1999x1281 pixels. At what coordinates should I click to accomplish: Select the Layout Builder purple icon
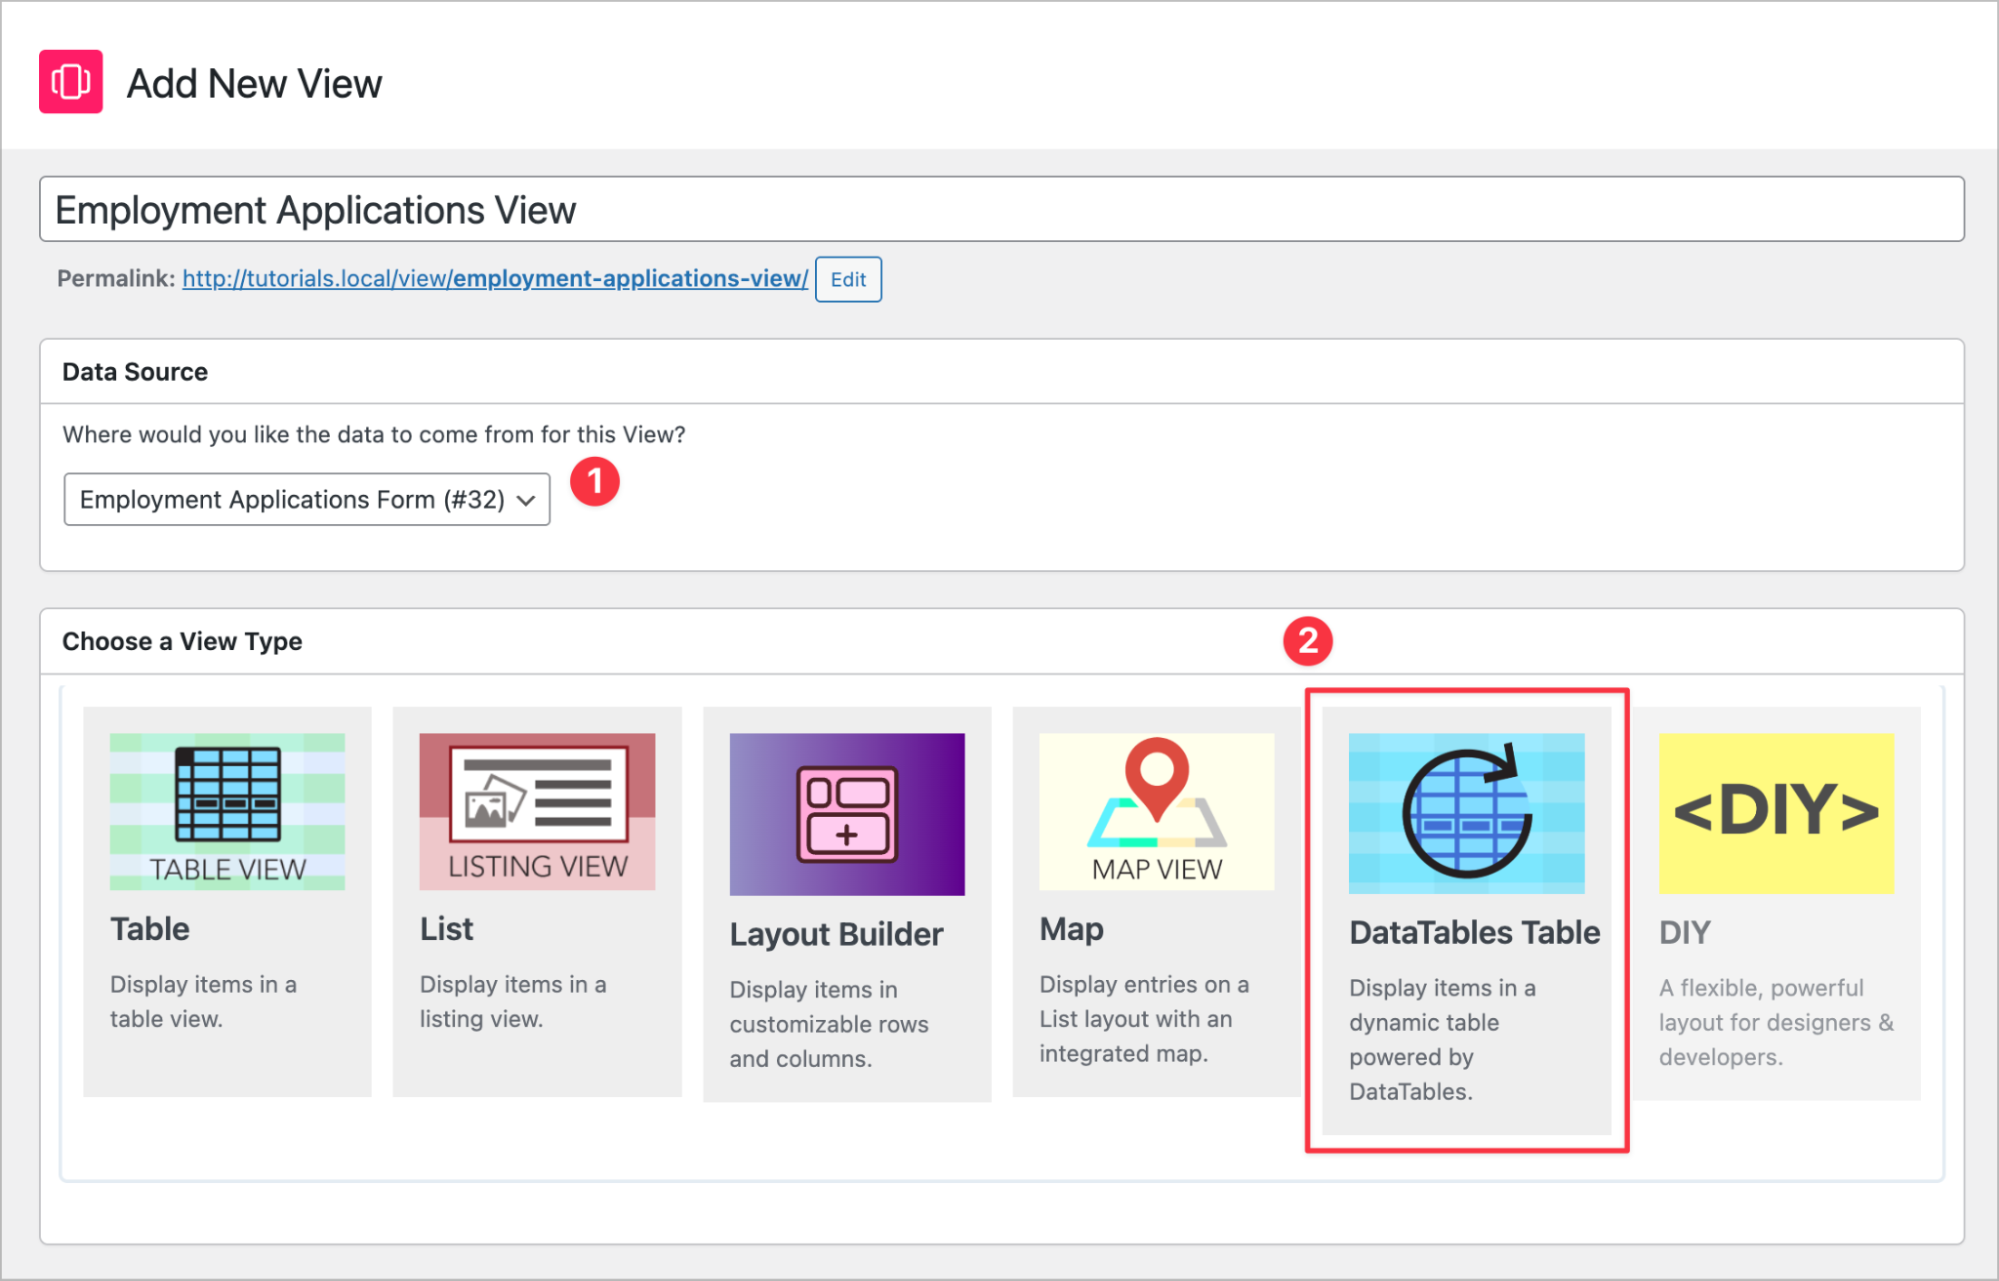pyautogui.click(x=847, y=814)
